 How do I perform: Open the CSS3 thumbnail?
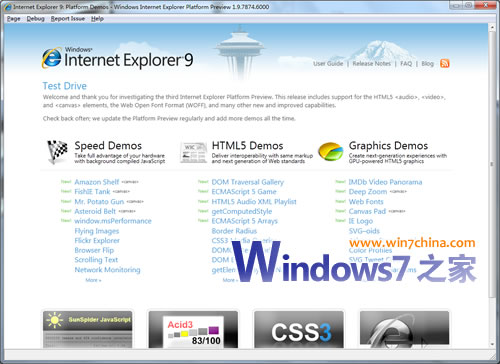pyautogui.click(x=299, y=330)
